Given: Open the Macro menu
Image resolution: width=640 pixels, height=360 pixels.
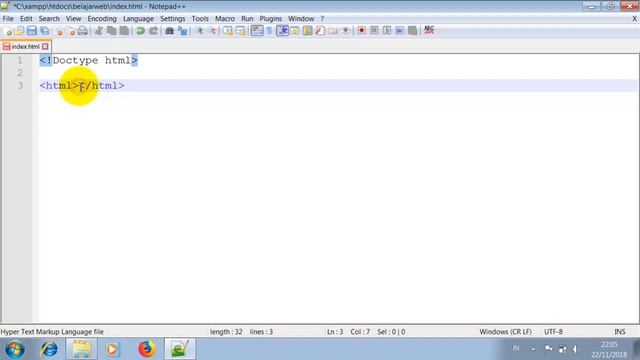Looking at the screenshot, I should 225,19.
